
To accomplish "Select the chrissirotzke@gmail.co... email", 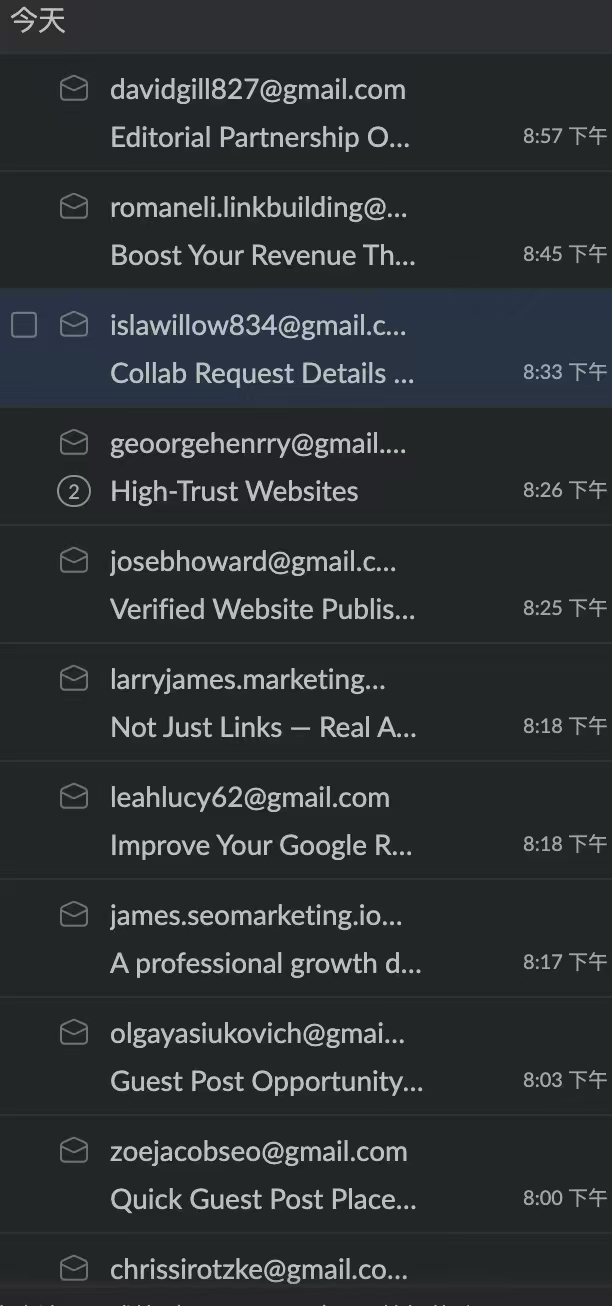I will coord(306,1270).
